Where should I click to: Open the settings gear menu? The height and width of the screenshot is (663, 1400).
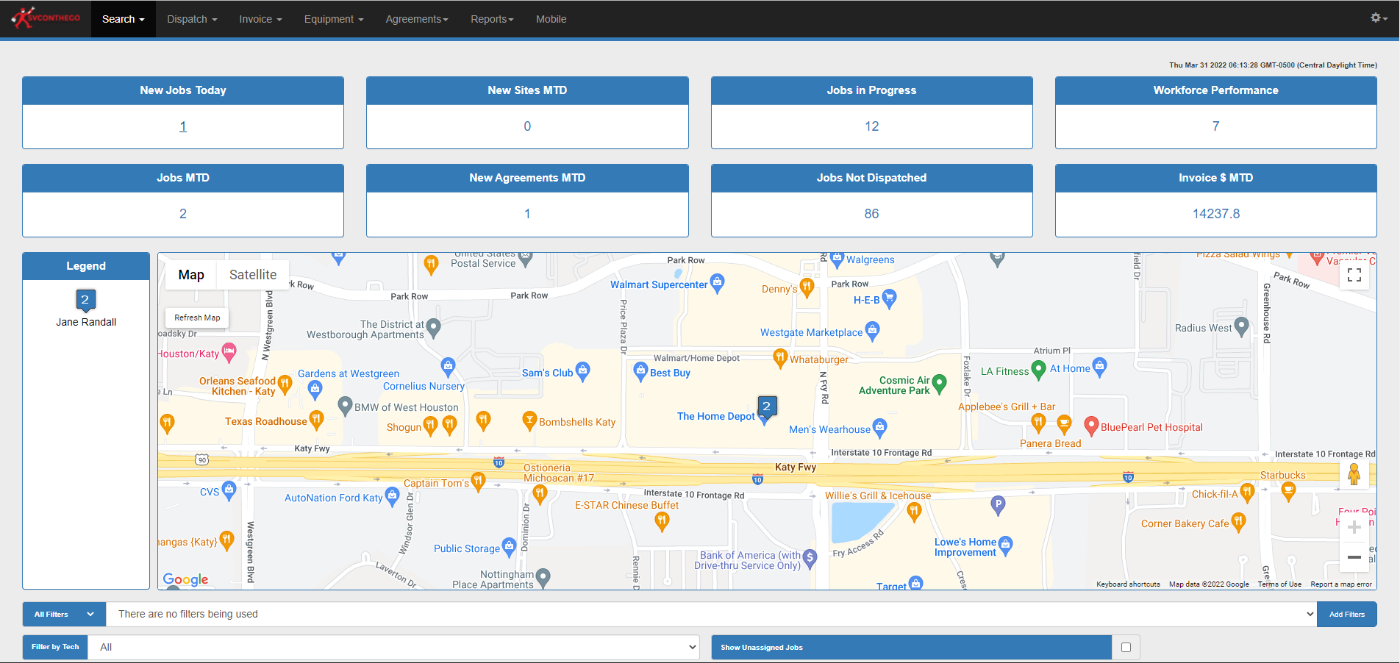(x=1378, y=18)
